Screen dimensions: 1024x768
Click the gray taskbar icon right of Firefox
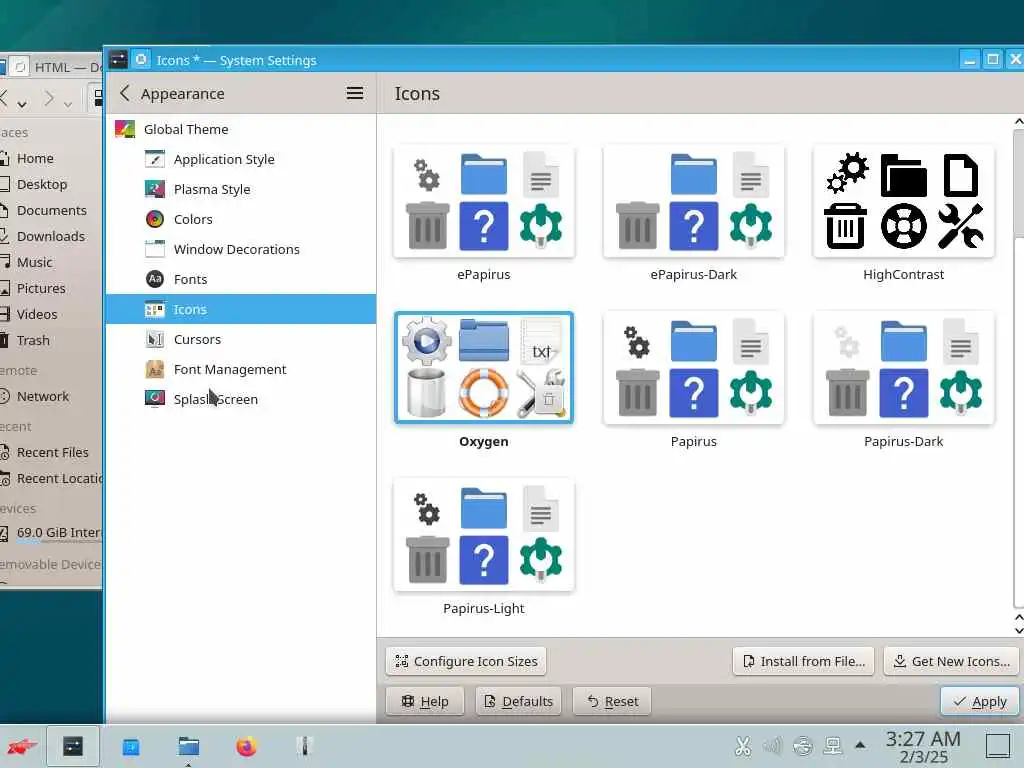(304, 746)
